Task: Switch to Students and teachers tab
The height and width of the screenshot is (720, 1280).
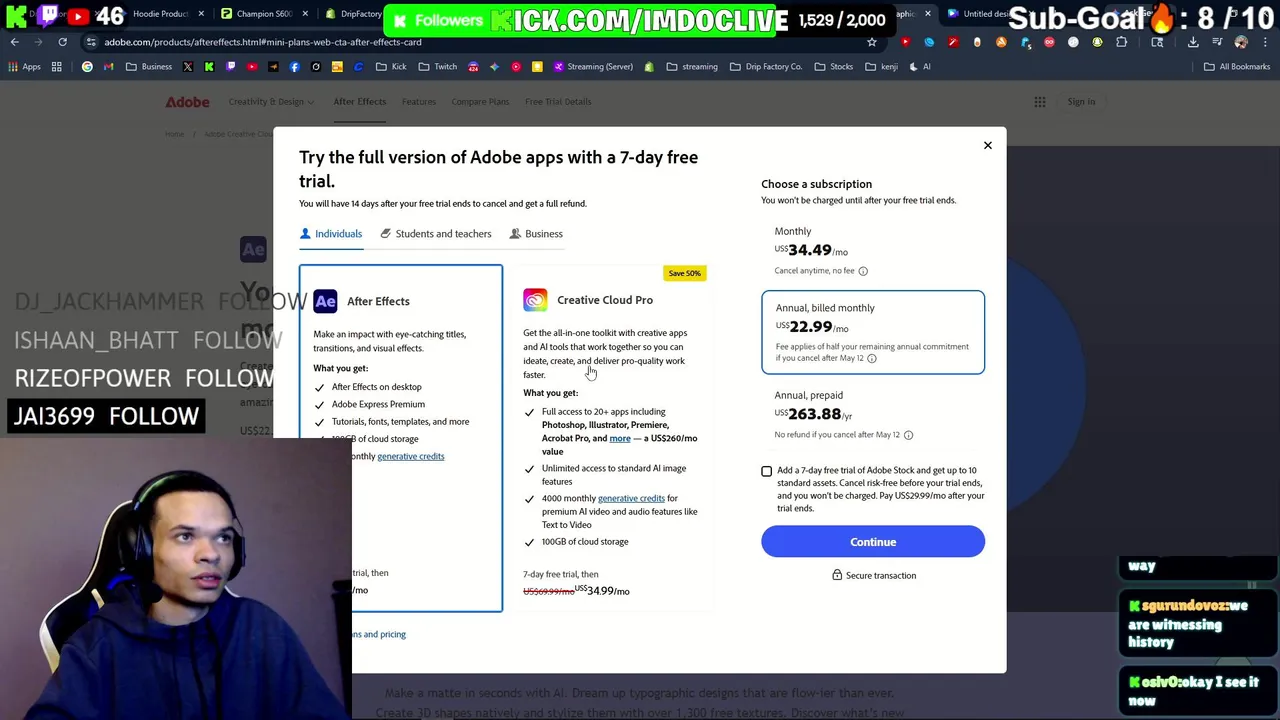Action: click(436, 234)
